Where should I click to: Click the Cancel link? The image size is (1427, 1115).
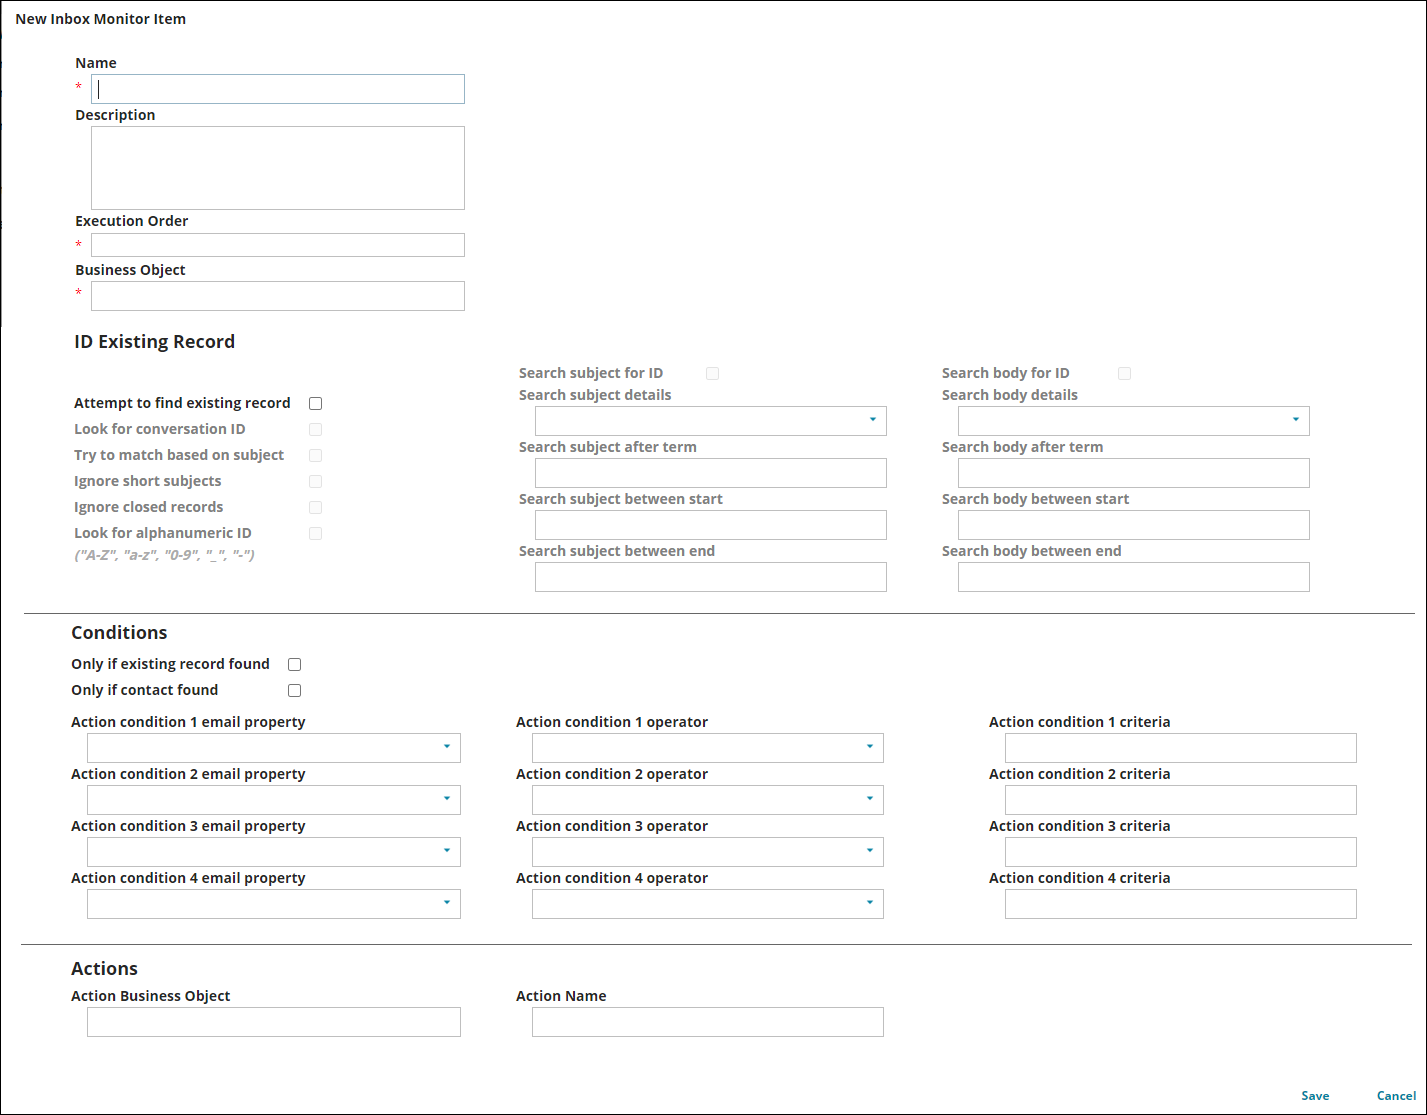(x=1396, y=1095)
